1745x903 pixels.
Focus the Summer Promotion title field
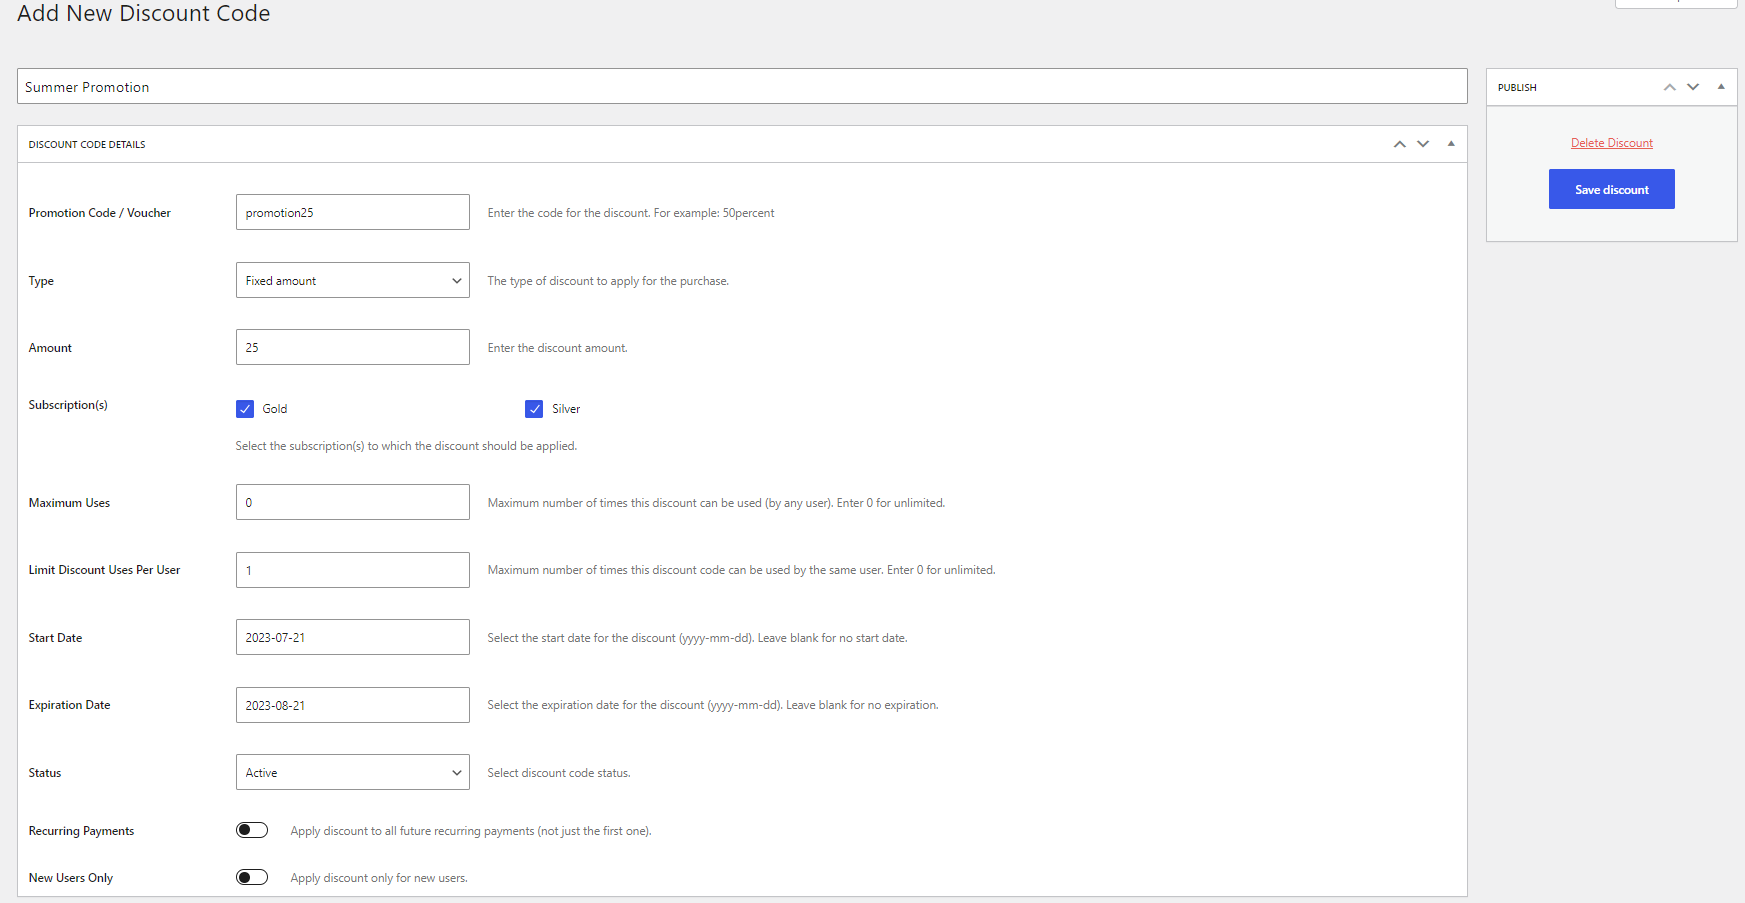pyautogui.click(x=741, y=87)
